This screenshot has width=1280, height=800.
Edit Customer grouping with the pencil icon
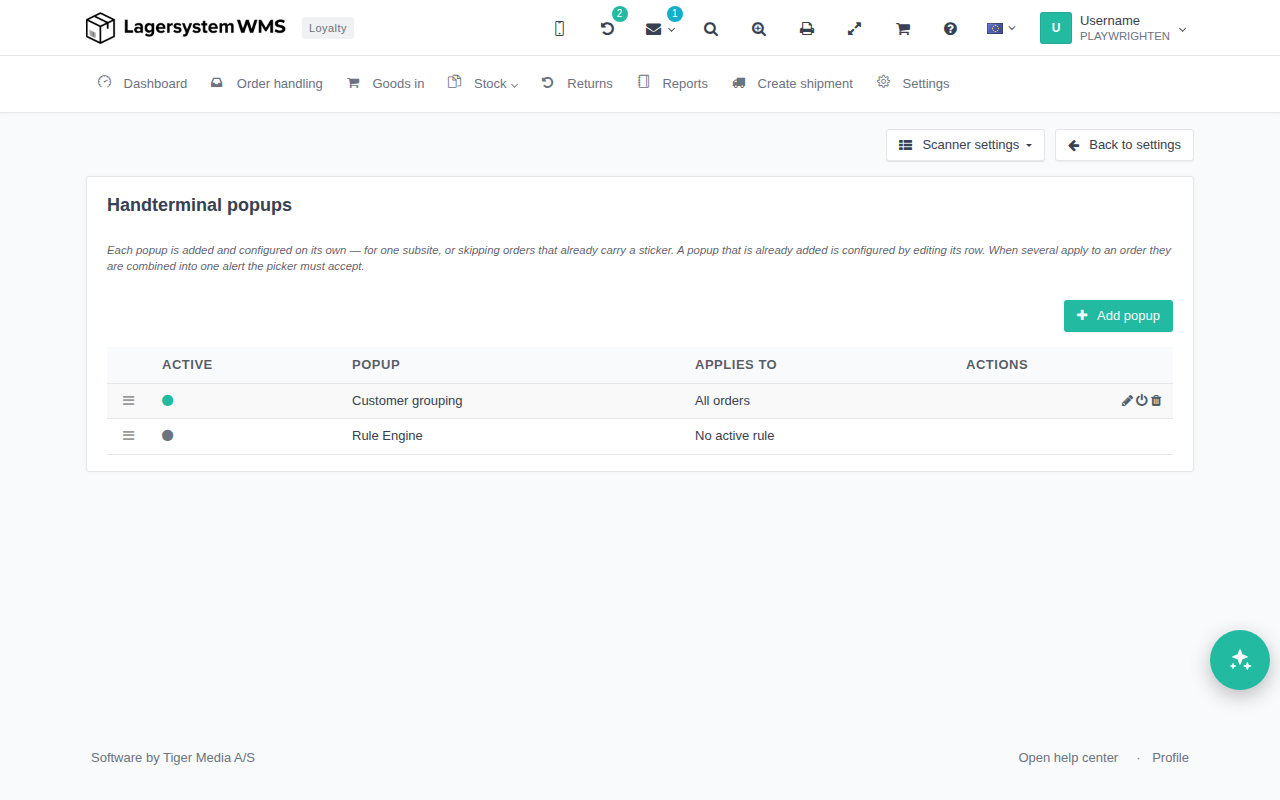[1127, 401]
